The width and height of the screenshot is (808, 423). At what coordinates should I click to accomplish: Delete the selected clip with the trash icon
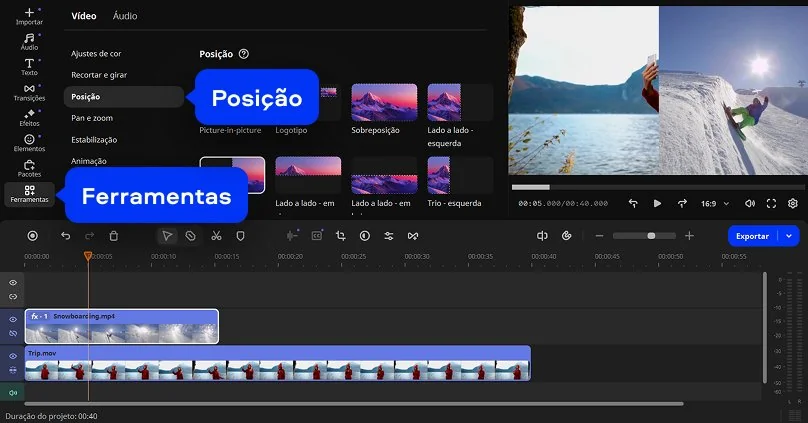[114, 236]
